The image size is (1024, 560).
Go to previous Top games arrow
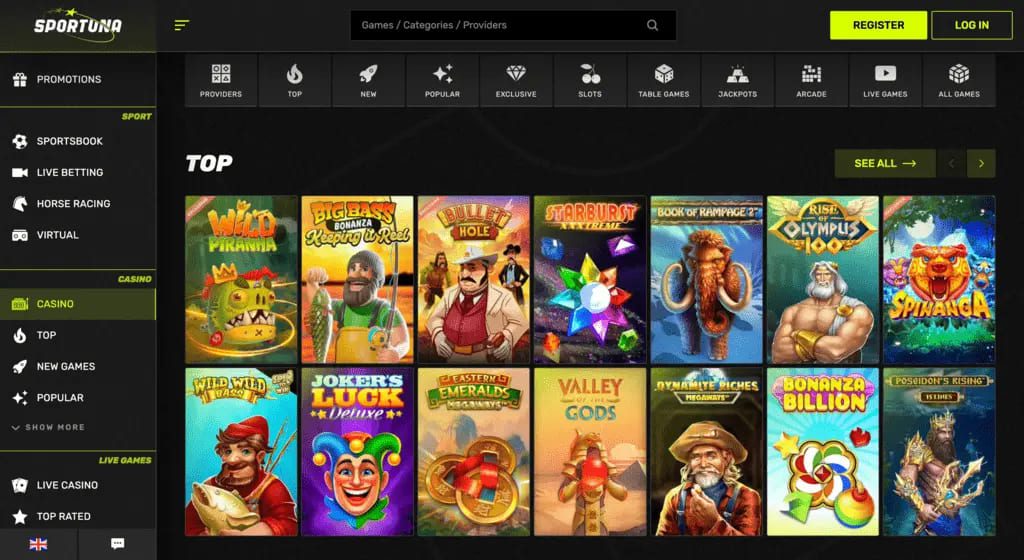coord(951,163)
